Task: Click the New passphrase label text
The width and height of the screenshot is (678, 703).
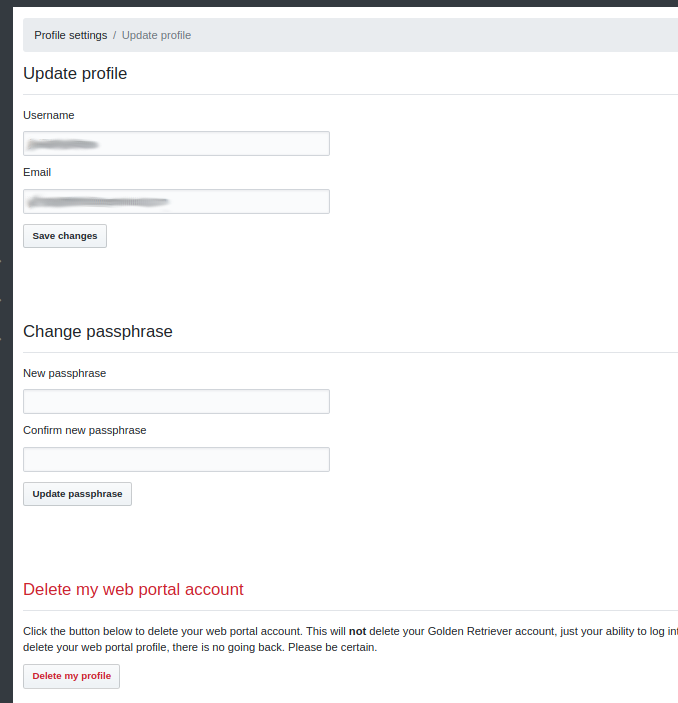Action: coord(64,373)
